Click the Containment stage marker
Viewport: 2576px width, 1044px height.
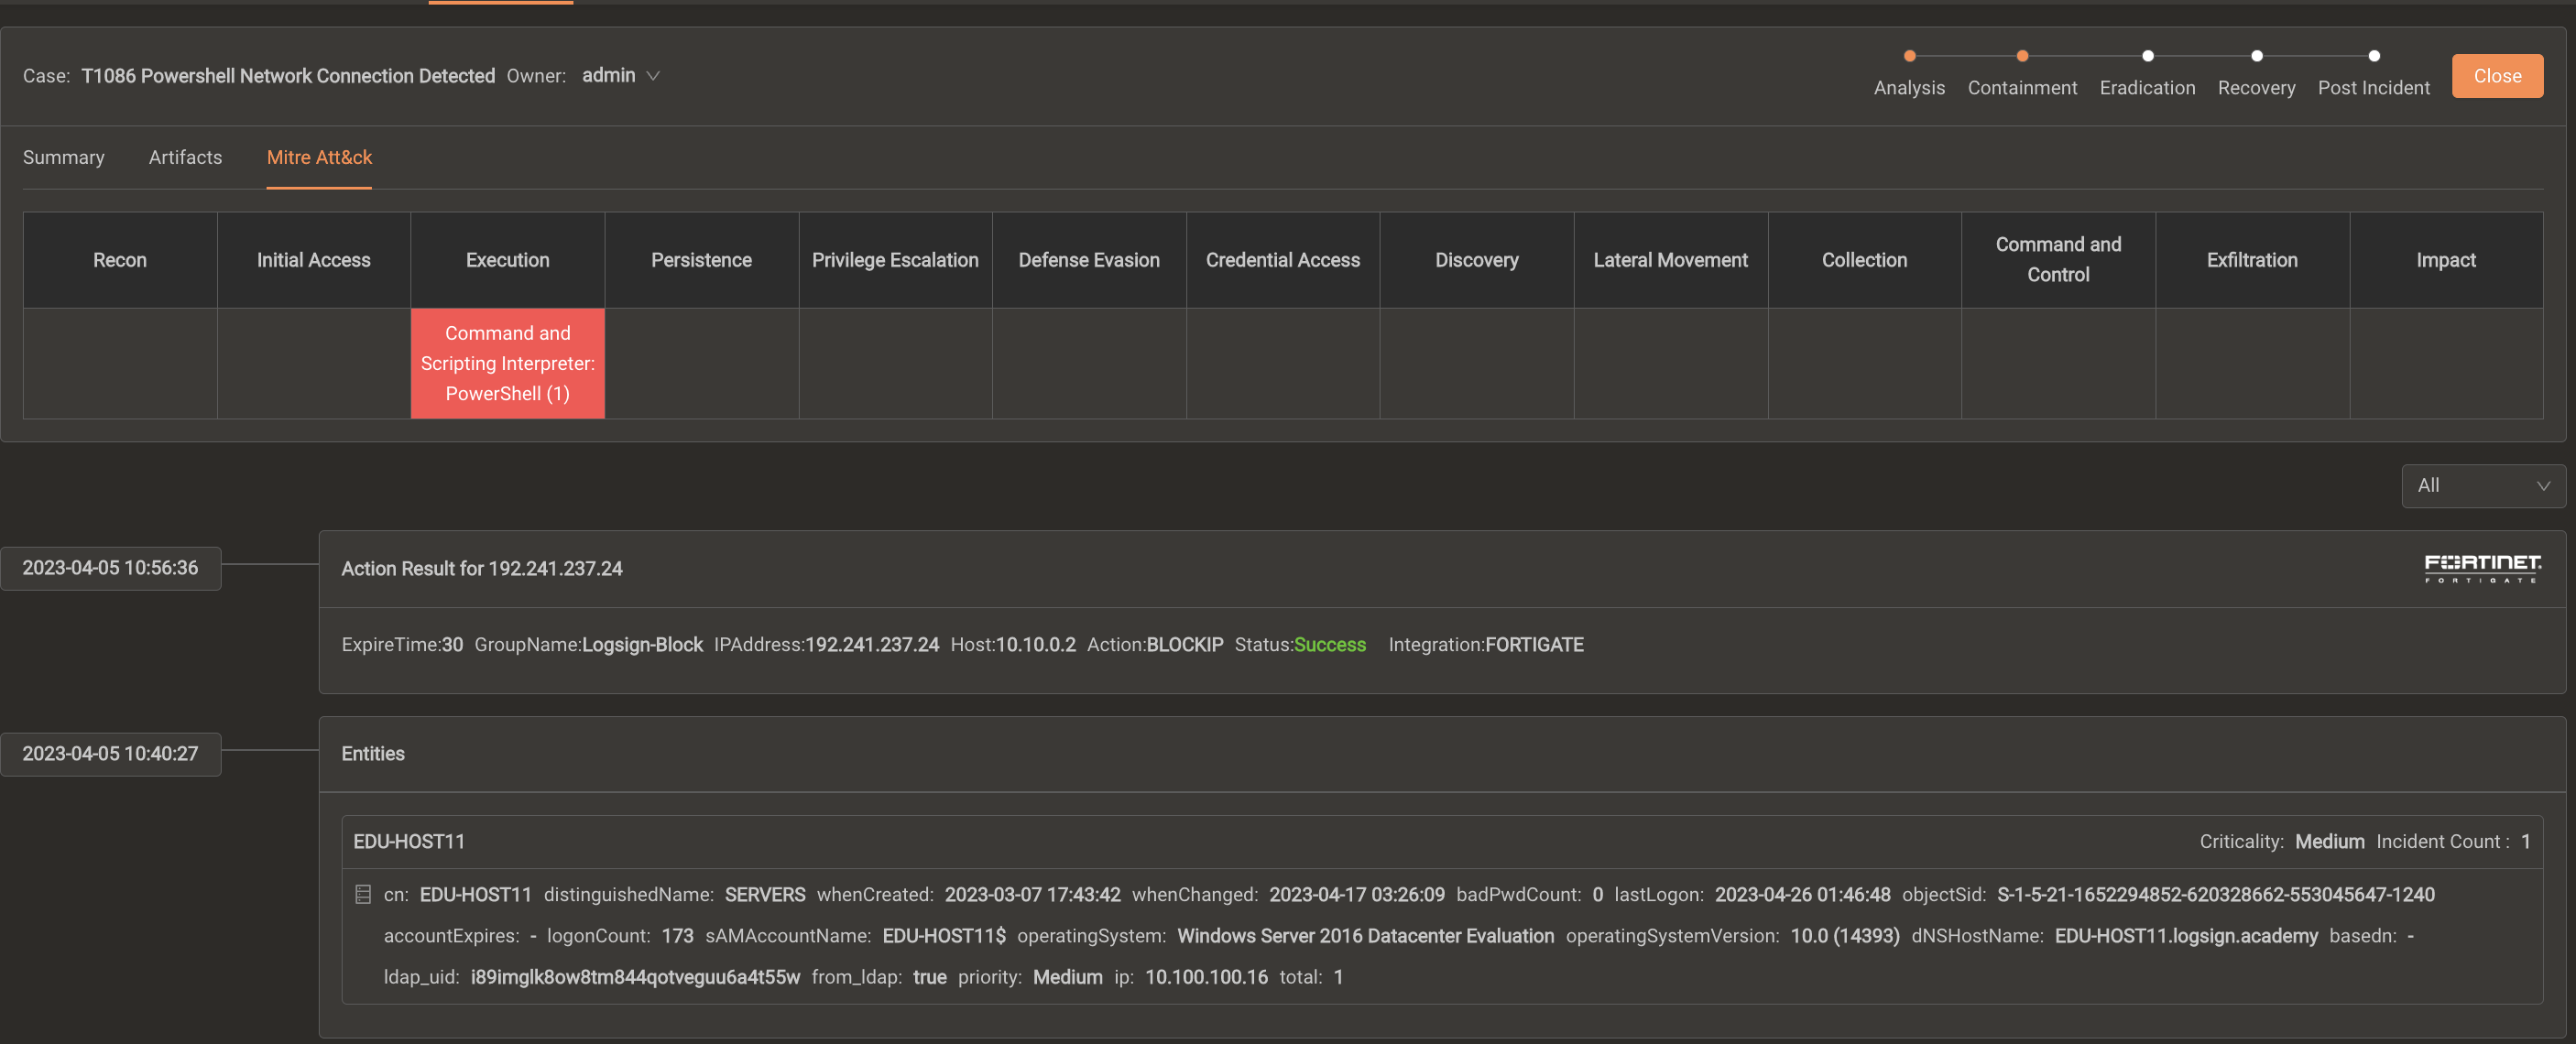click(x=2022, y=56)
